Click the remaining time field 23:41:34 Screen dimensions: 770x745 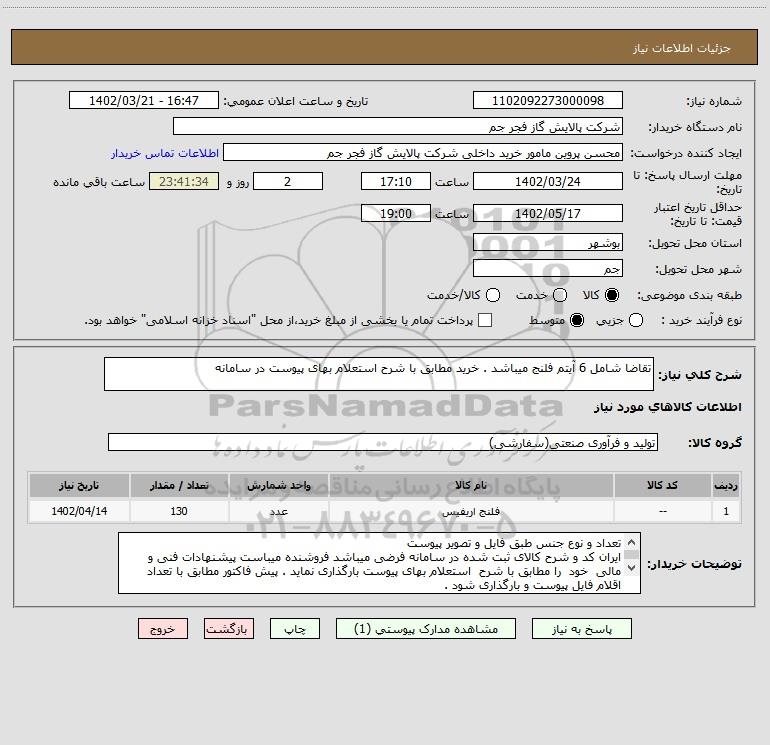[x=184, y=181]
